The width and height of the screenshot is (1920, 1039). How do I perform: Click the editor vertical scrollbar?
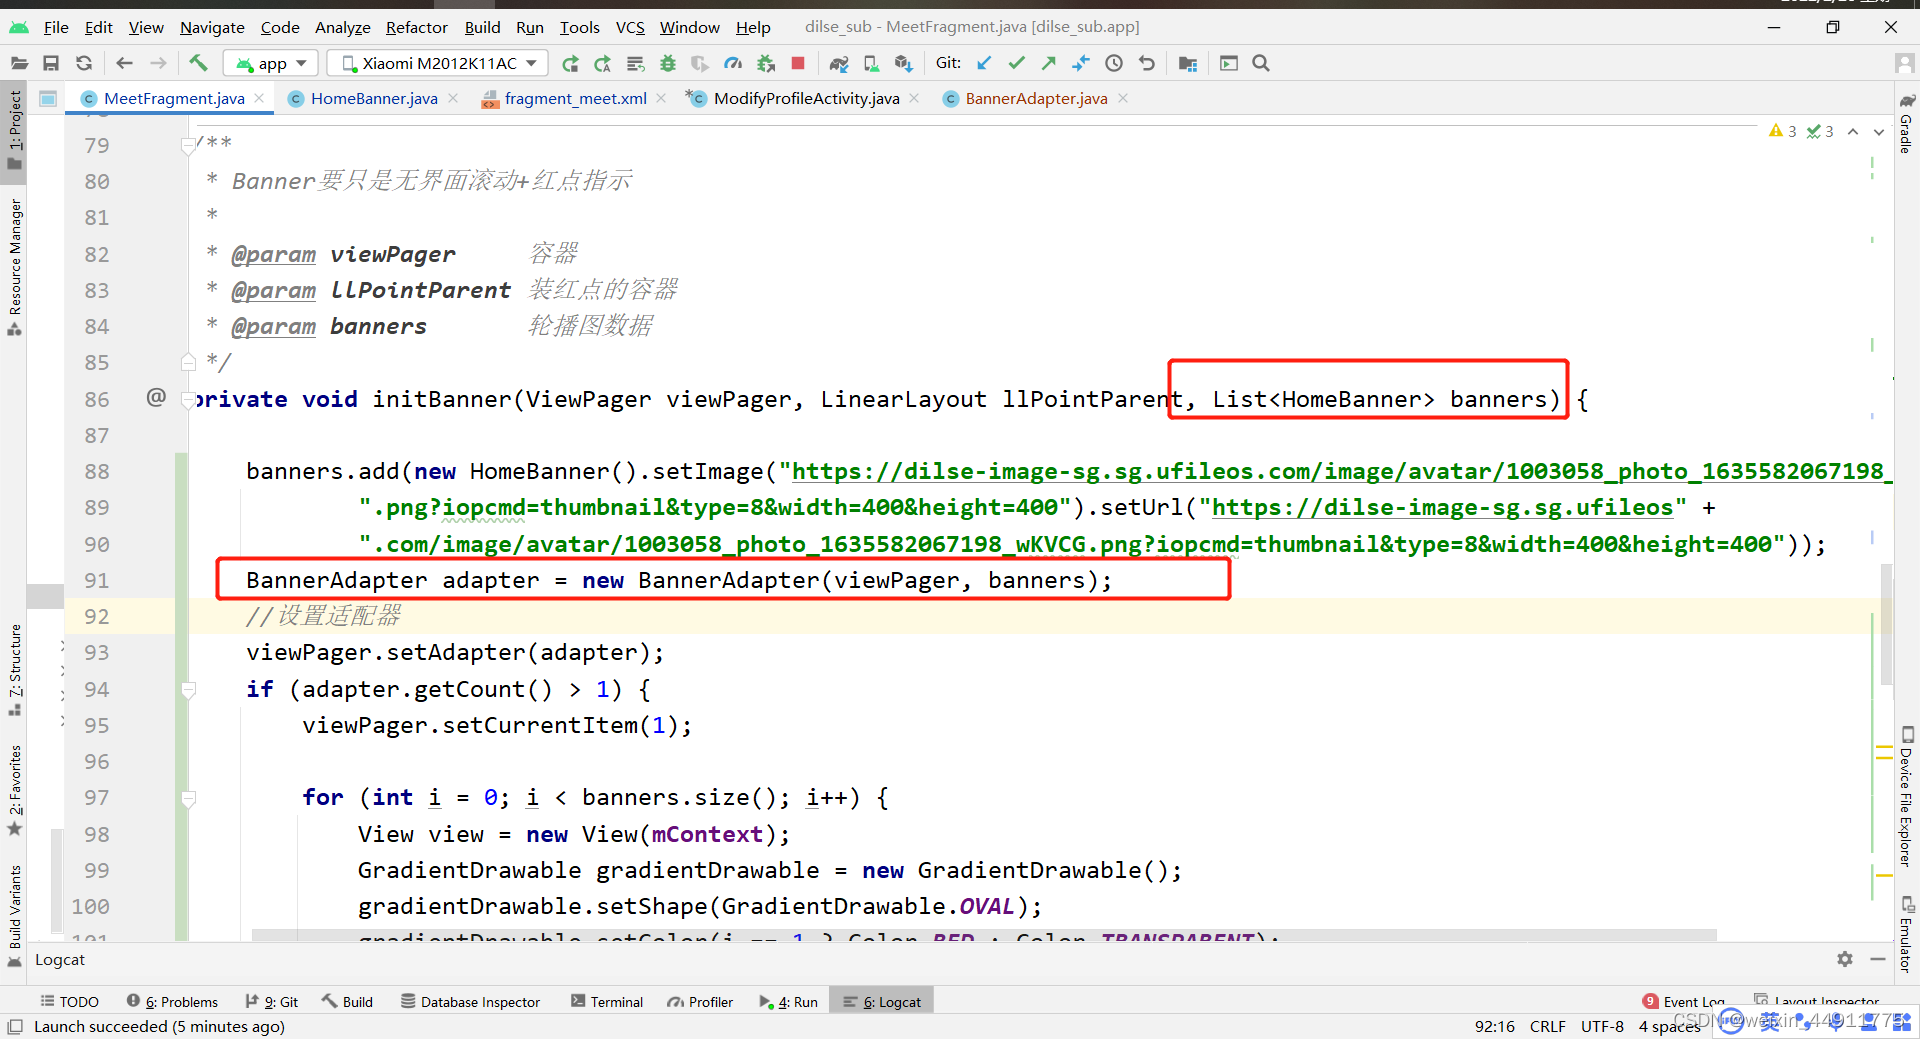(x=1886, y=625)
